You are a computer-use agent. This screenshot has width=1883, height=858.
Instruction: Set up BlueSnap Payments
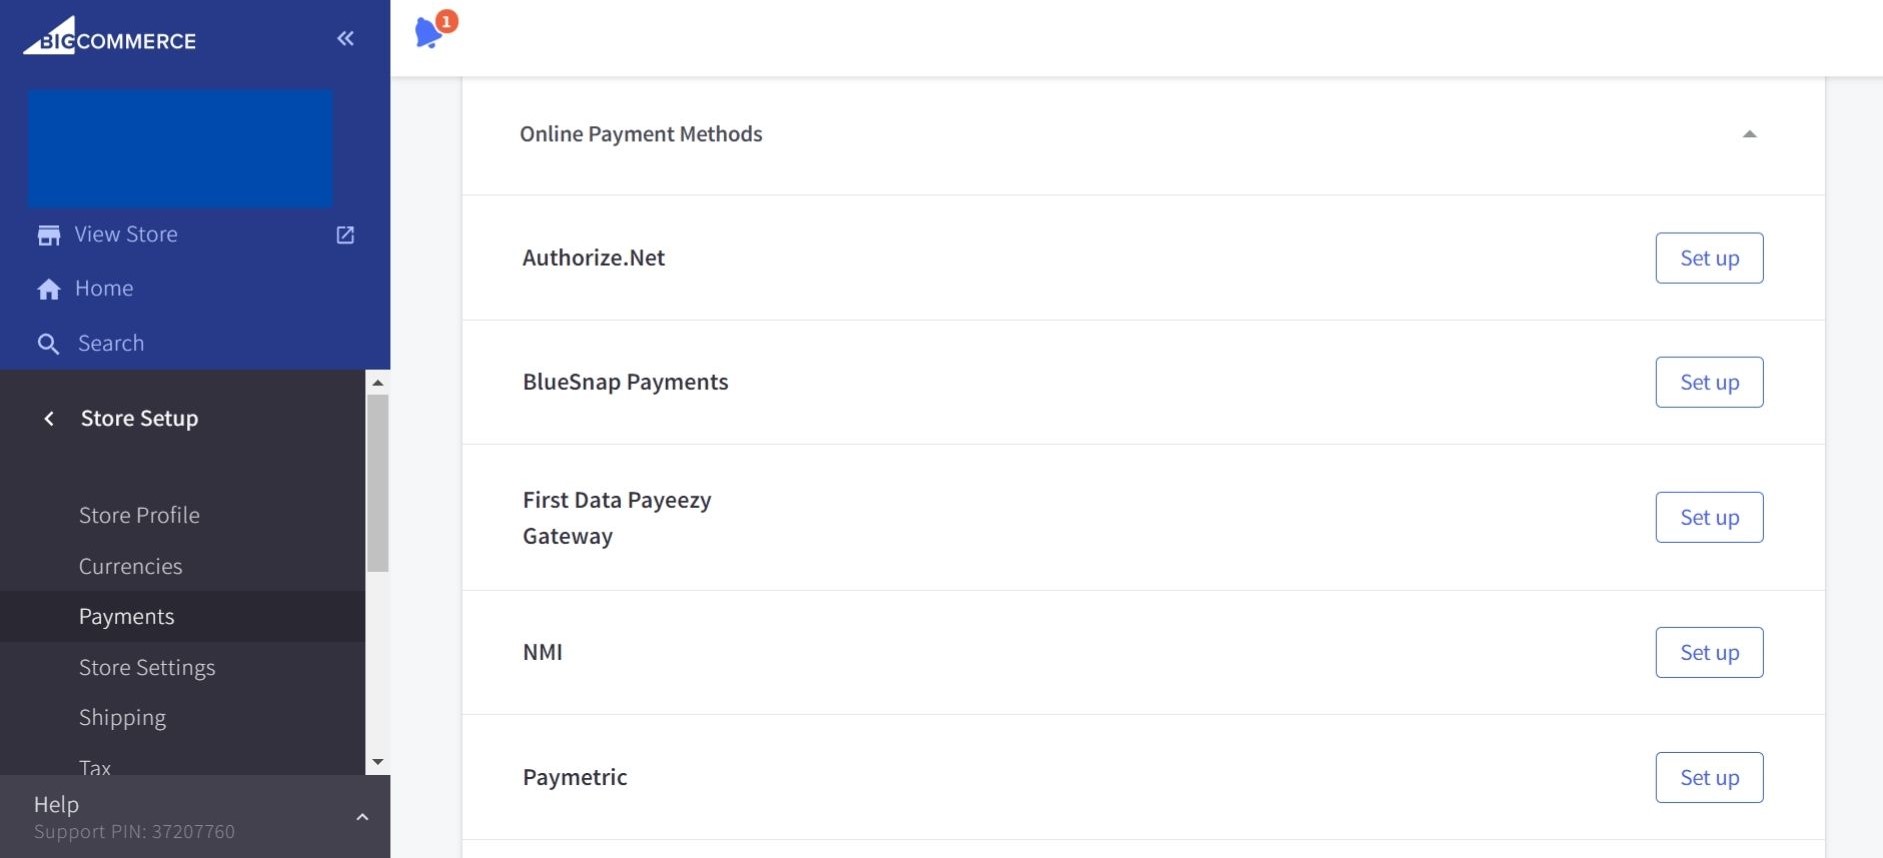coord(1708,382)
